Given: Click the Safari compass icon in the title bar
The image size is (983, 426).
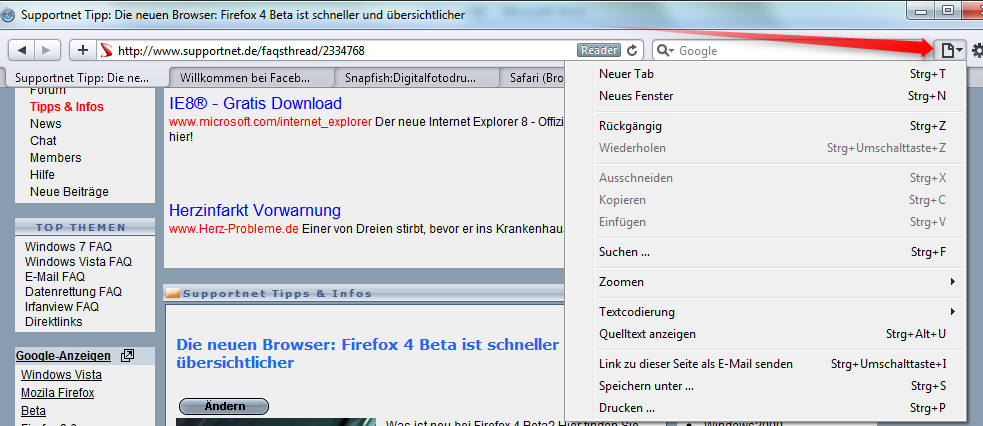Looking at the screenshot, I should [x=8, y=14].
